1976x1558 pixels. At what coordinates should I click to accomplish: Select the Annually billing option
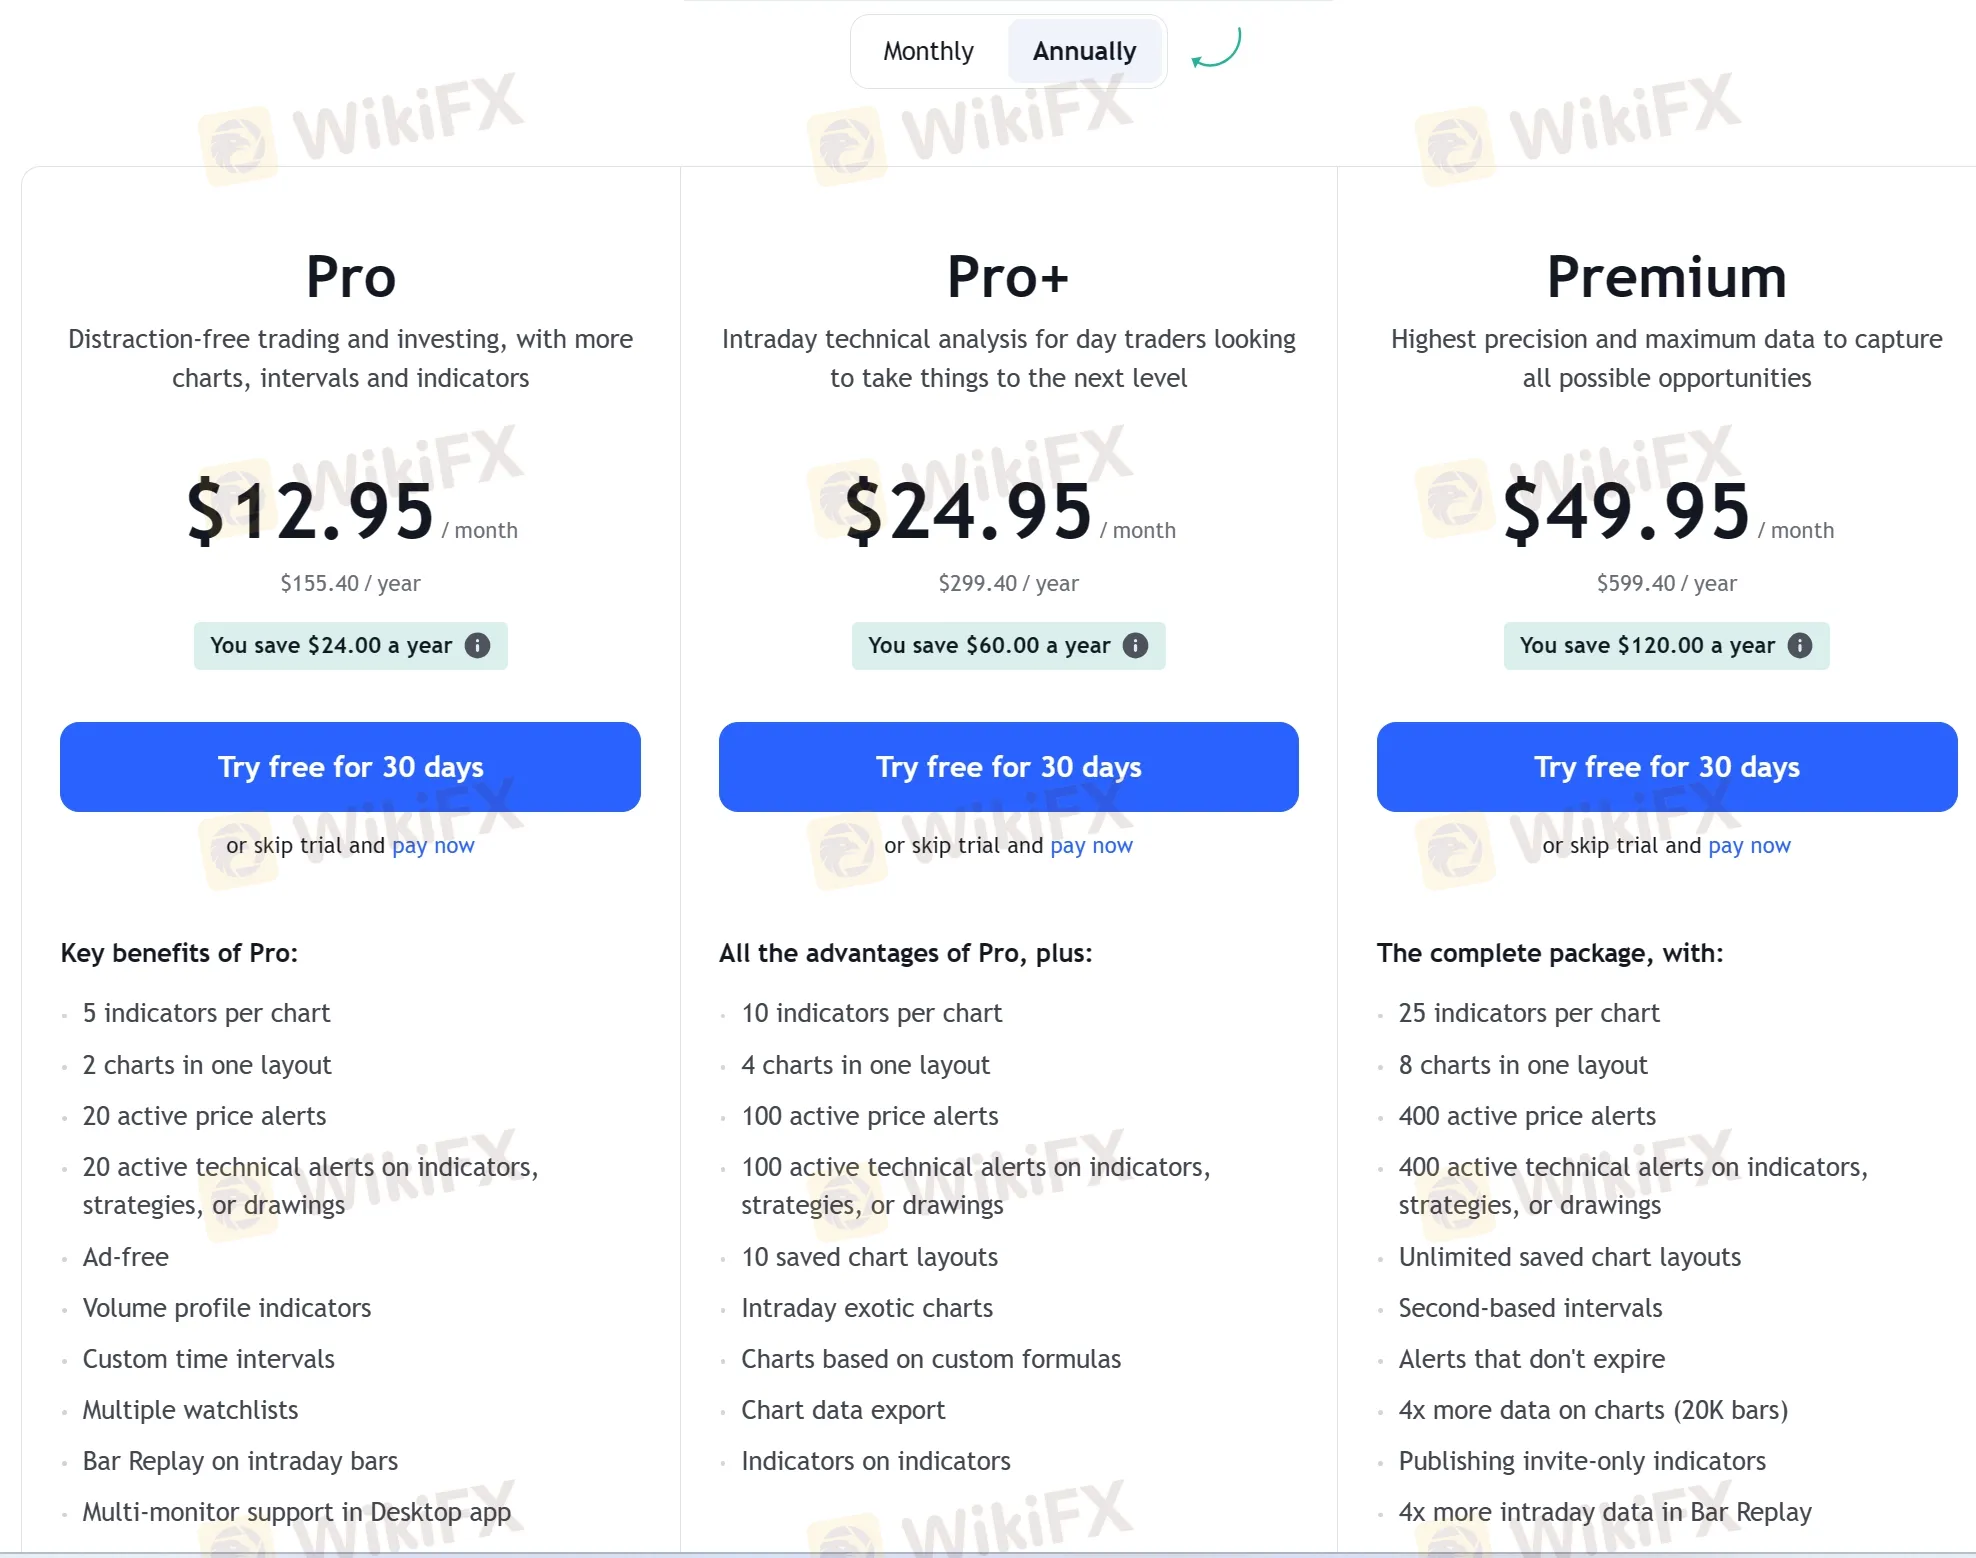tap(1084, 51)
